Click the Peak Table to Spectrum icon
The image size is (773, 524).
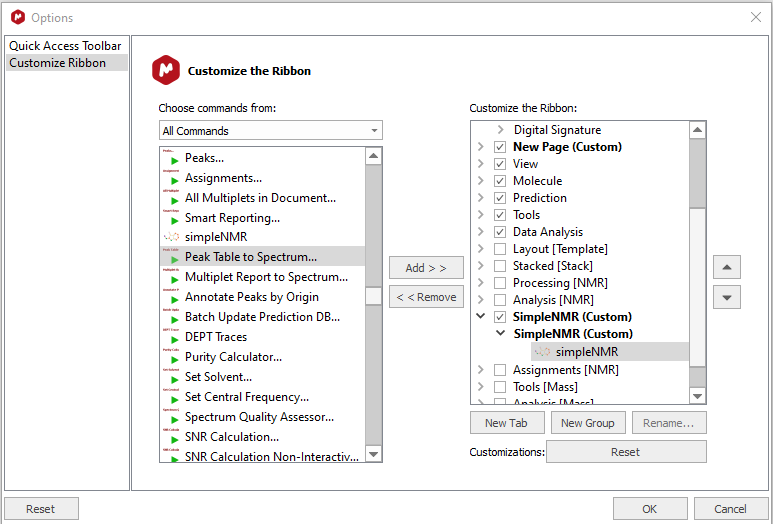[171, 257]
